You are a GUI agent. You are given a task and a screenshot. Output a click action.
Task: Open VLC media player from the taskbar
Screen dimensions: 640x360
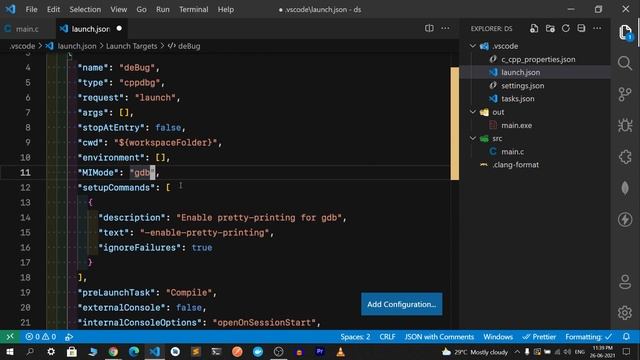click(x=340, y=351)
